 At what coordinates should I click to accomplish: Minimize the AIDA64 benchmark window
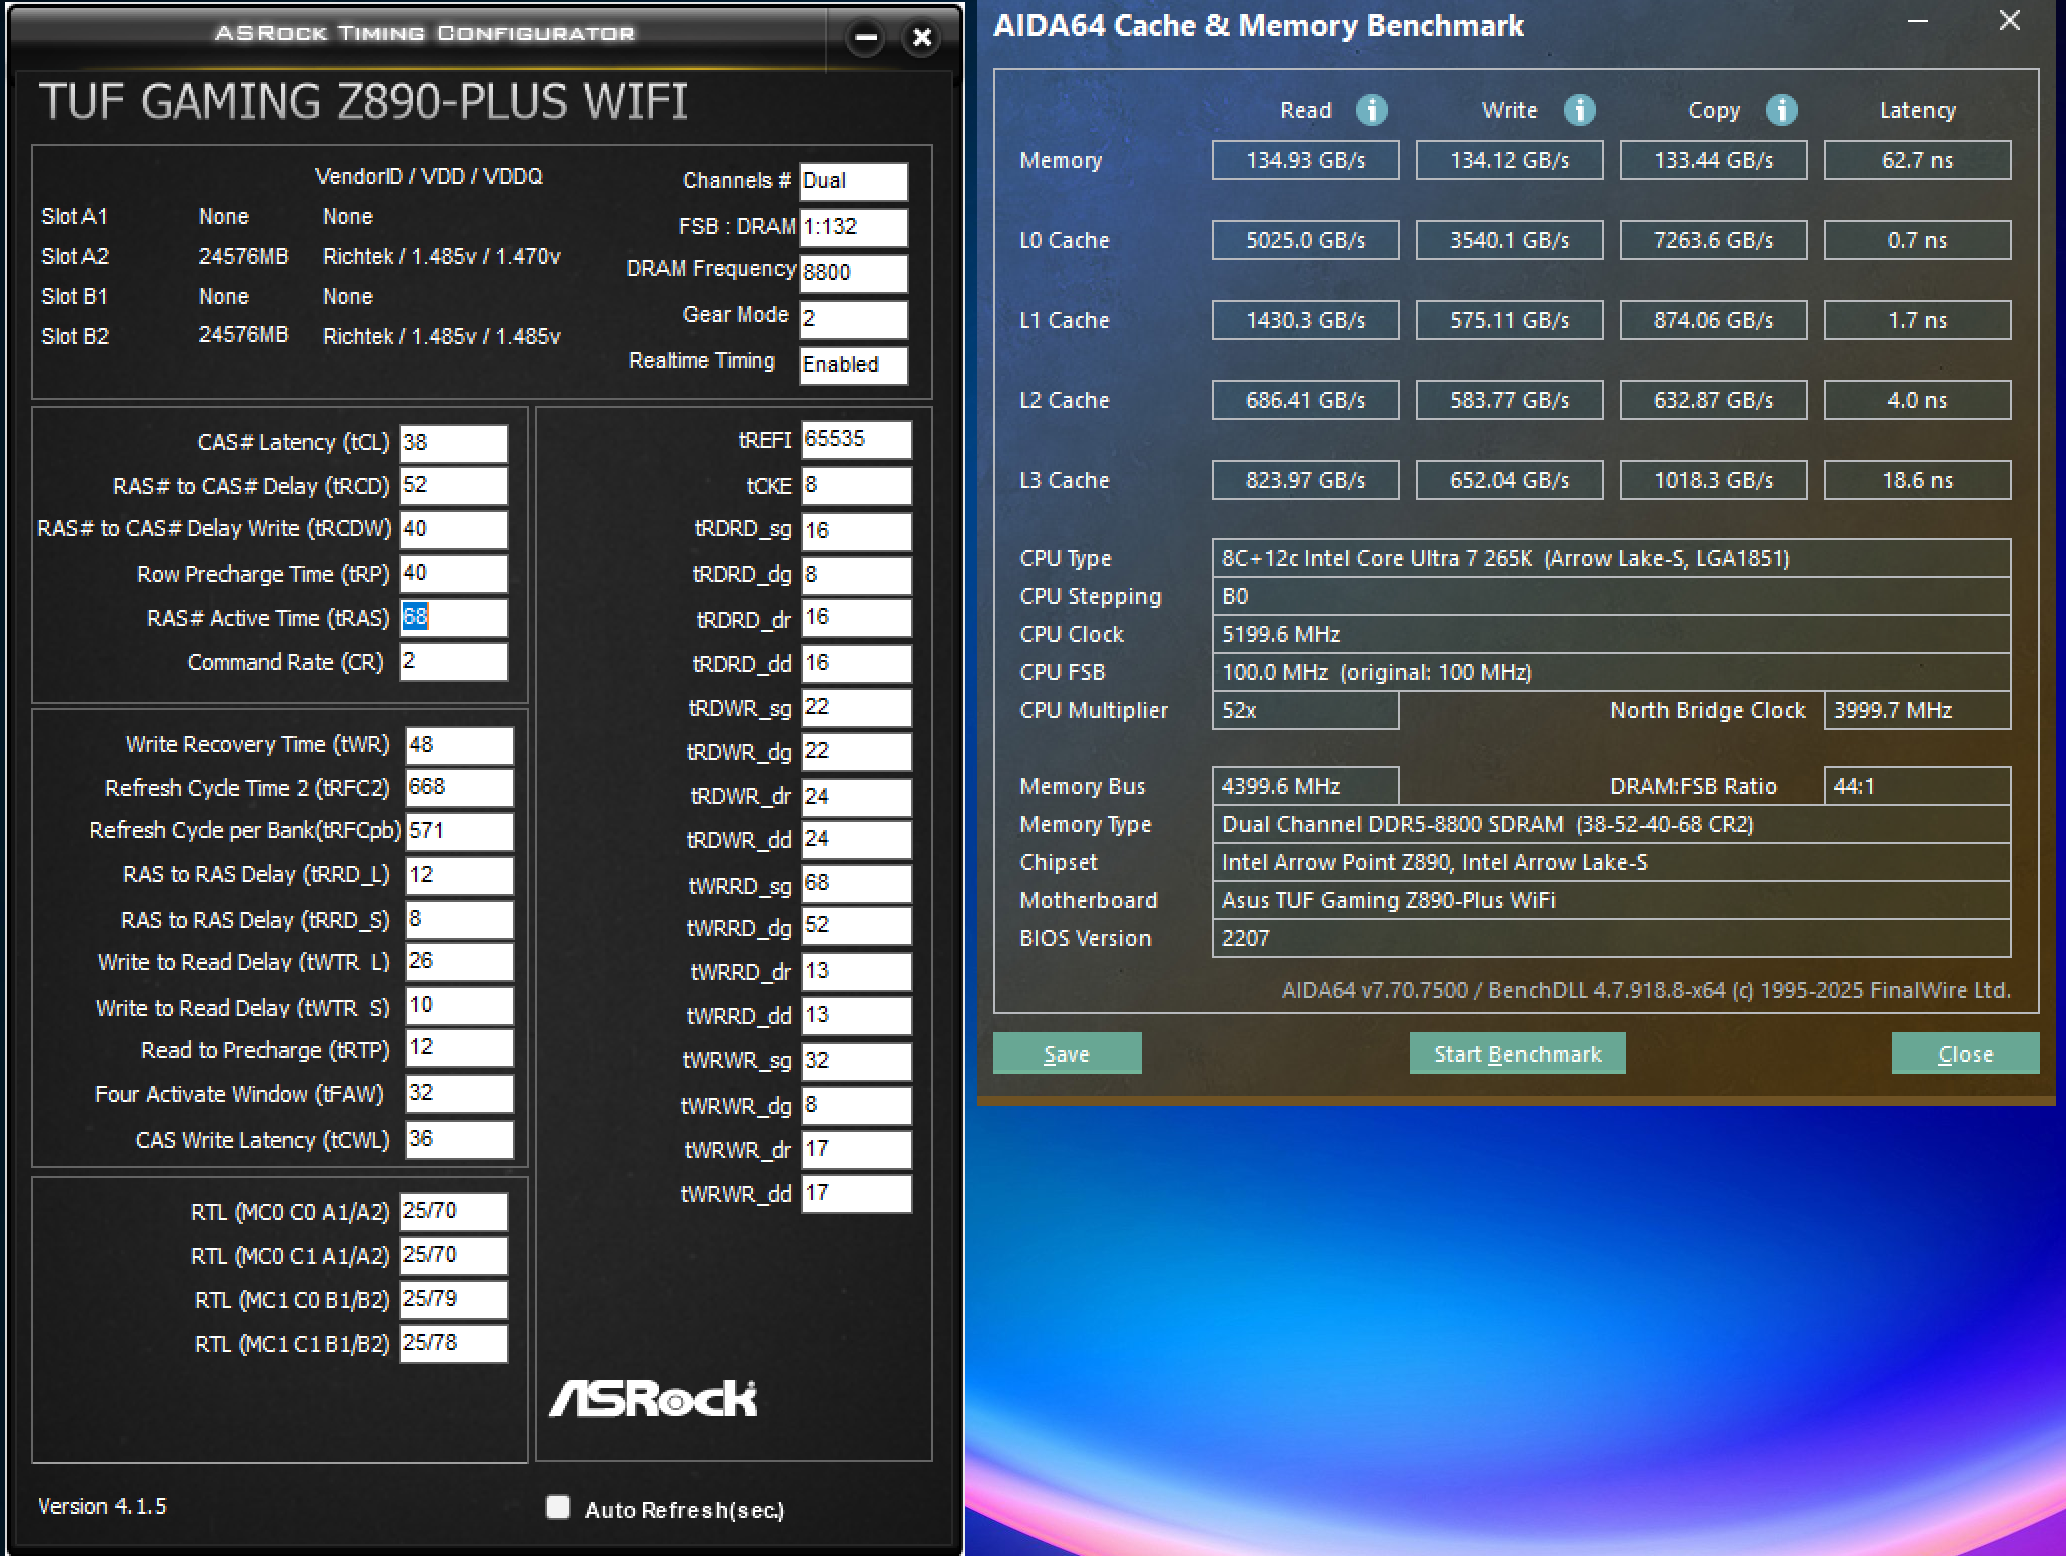point(1917,21)
